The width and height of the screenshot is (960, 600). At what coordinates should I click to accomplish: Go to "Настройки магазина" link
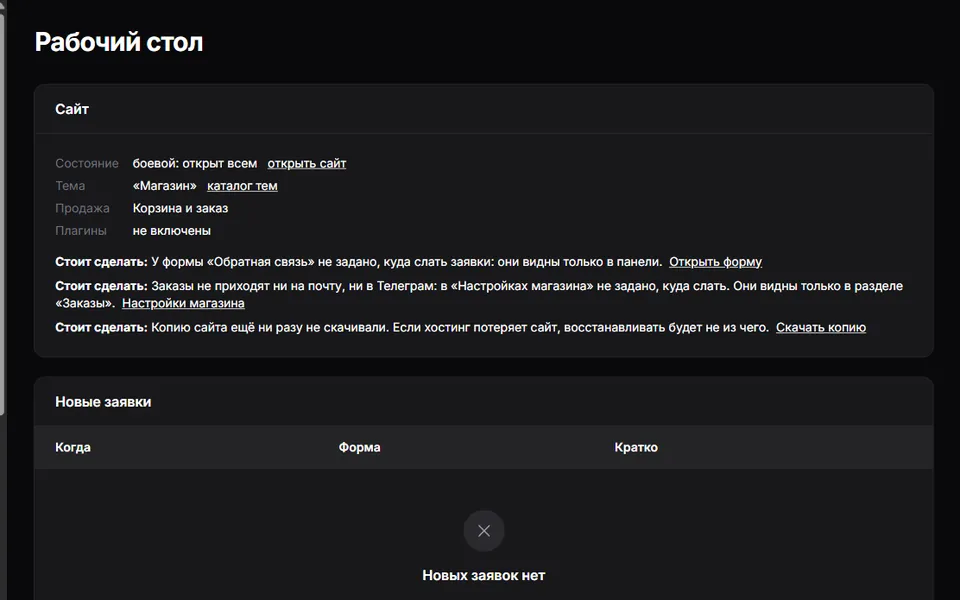[x=183, y=303]
